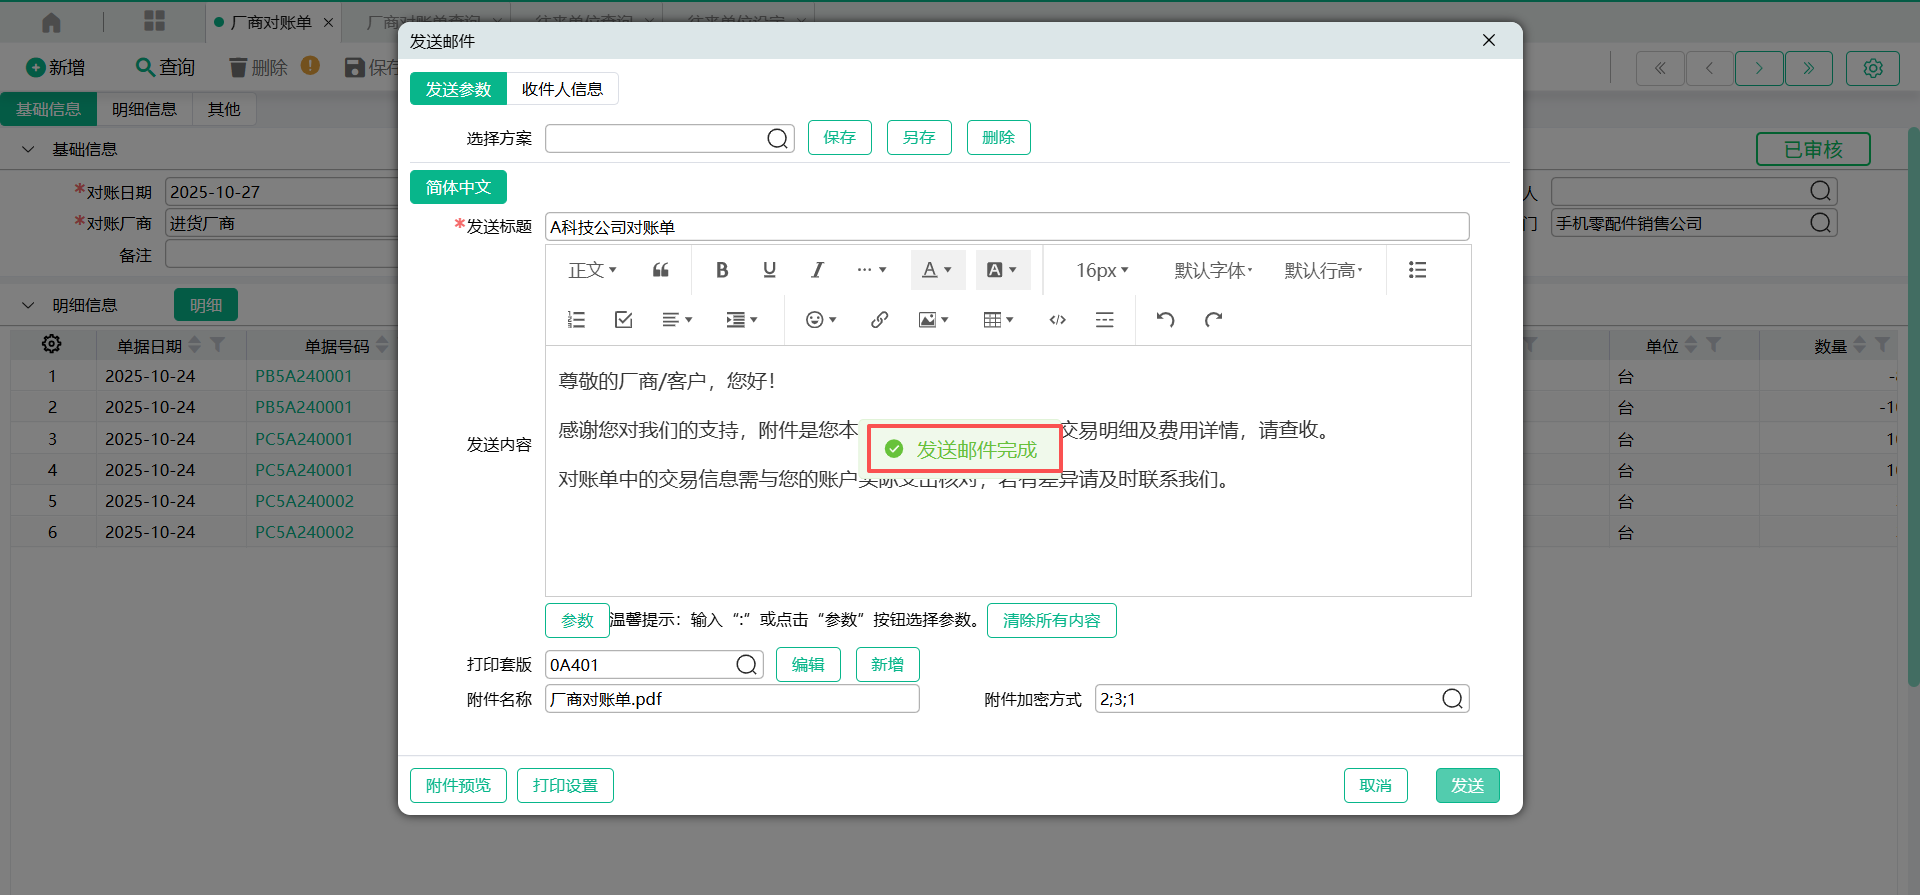Click the 附件预览 button

[x=458, y=786]
